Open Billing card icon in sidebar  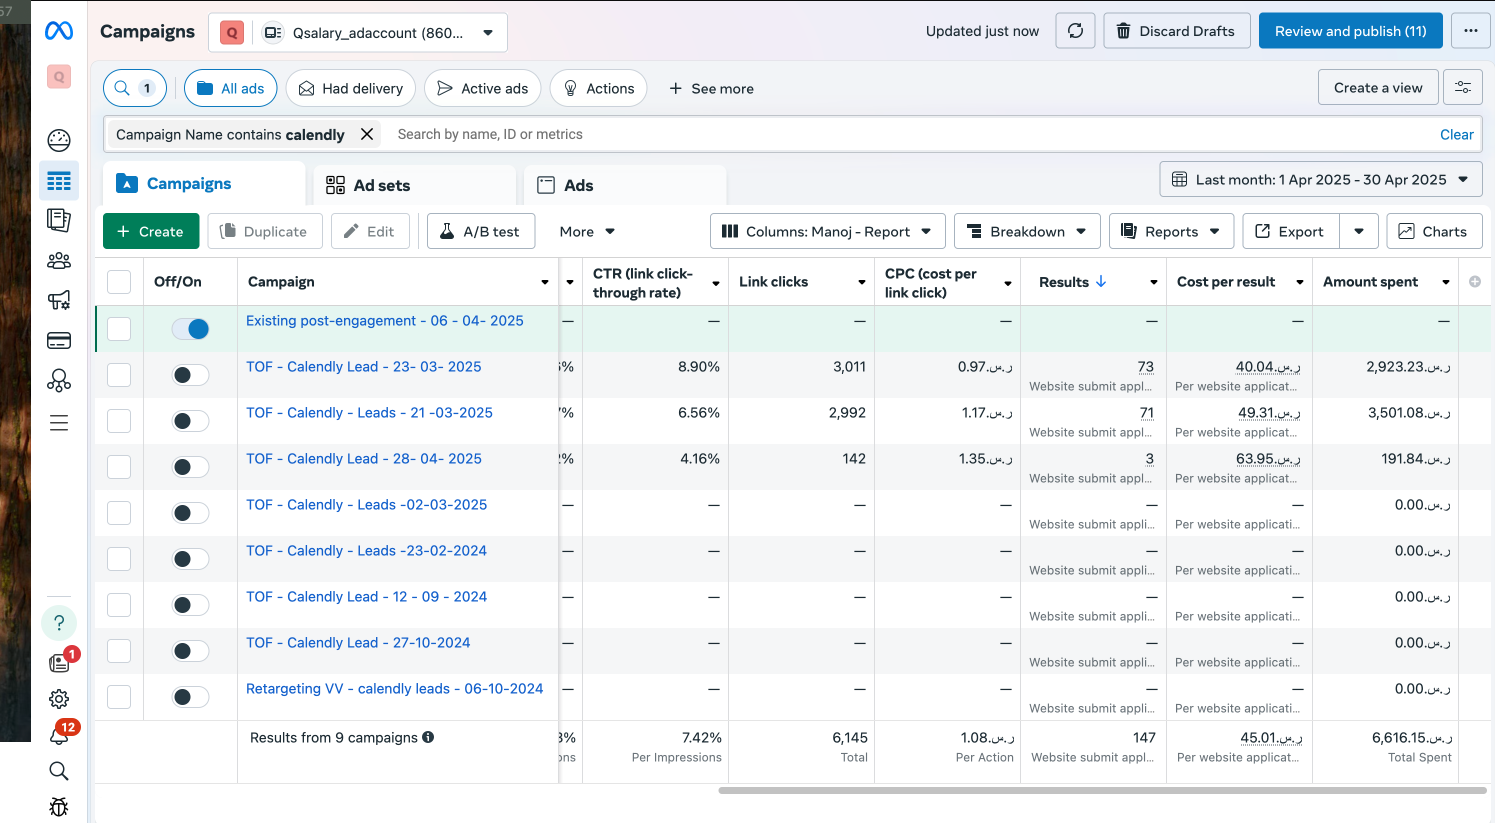coord(59,341)
